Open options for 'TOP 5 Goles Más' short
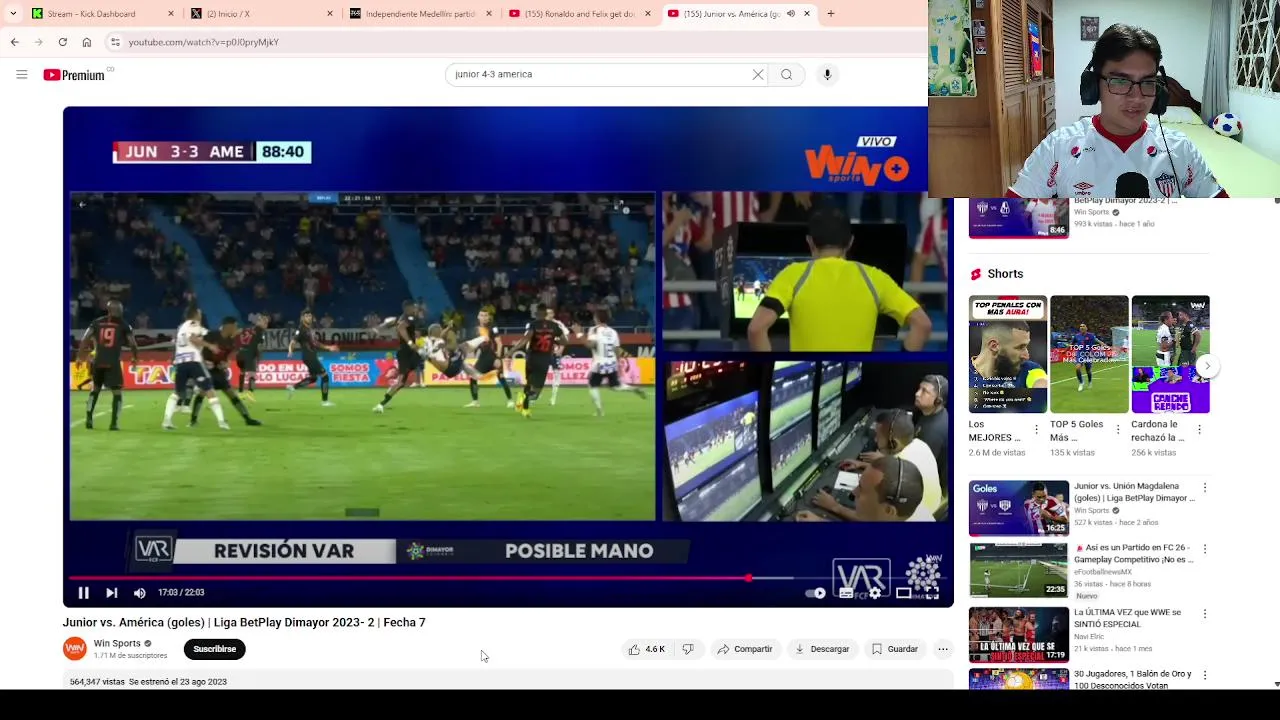Viewport: 1280px width, 720px height. (x=1118, y=430)
